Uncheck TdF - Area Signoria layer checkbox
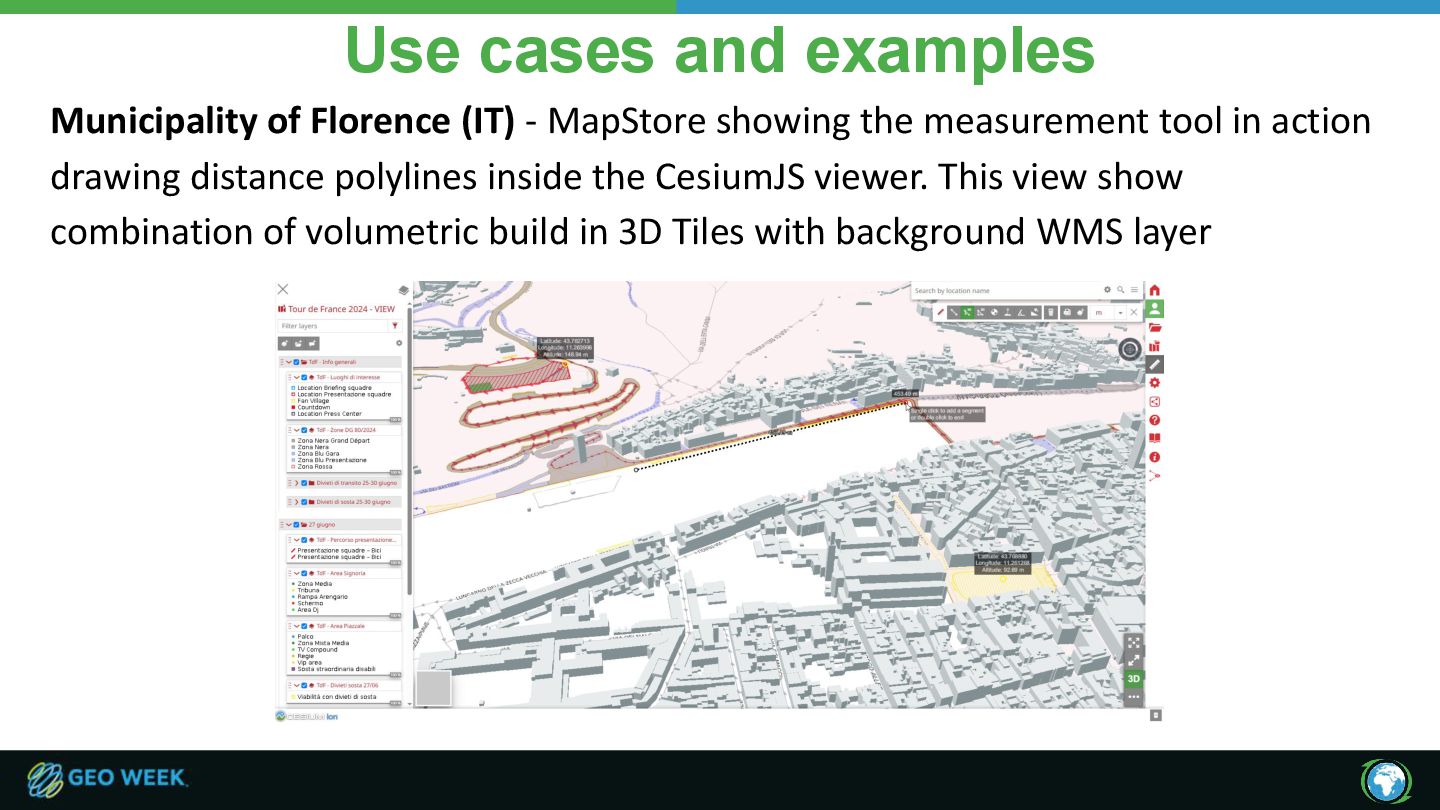 (304, 573)
